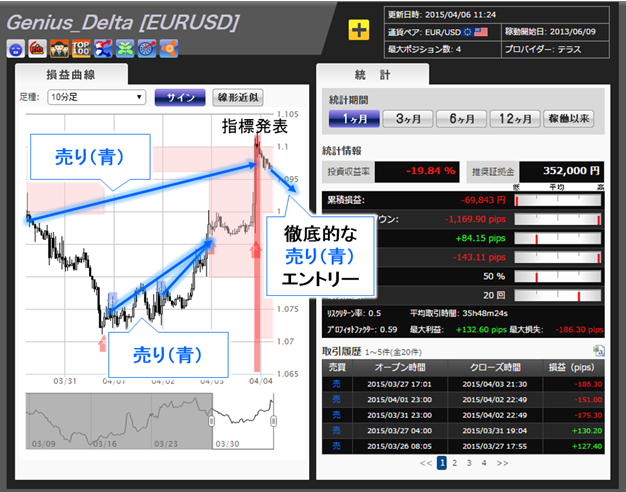Open the 足種 10分足 timeframe dropdown
The height and width of the screenshot is (492, 626).
tap(97, 97)
